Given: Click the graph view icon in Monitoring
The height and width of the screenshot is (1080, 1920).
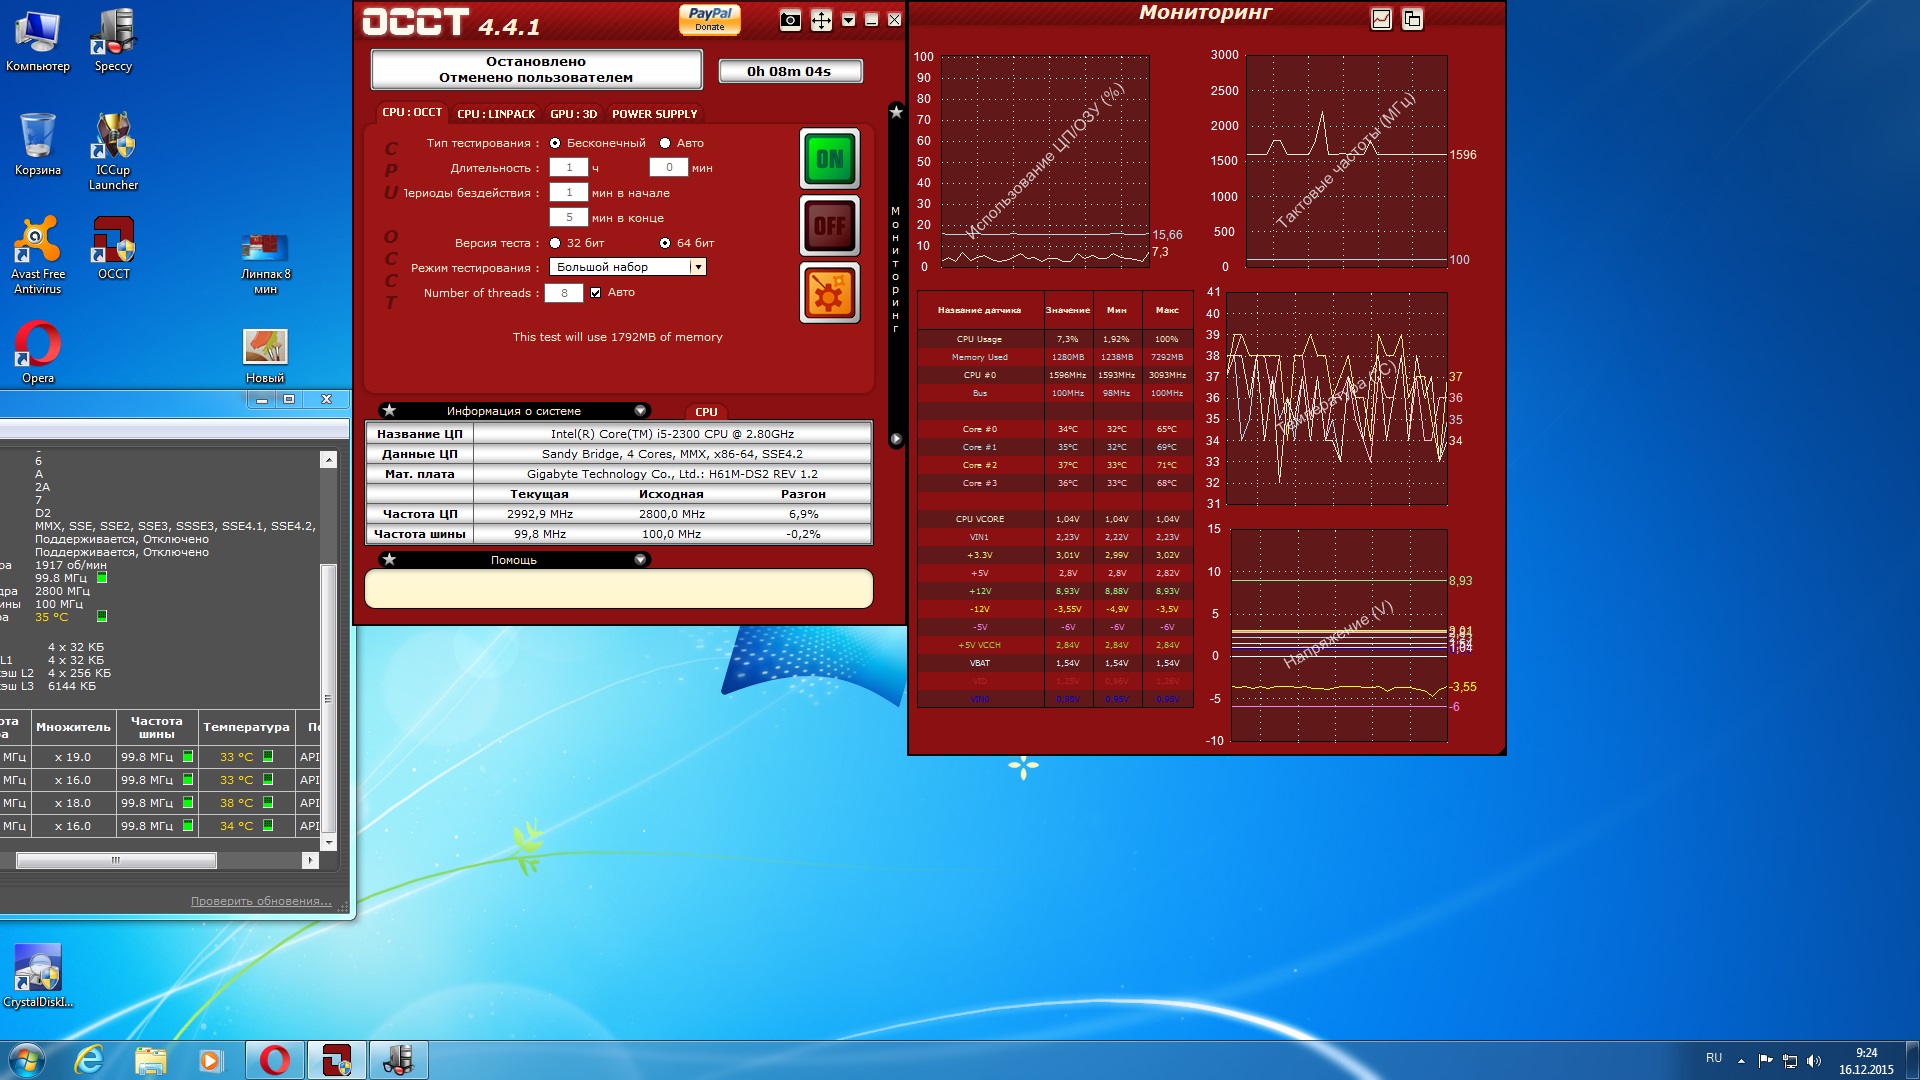Looking at the screenshot, I should click(1381, 19).
